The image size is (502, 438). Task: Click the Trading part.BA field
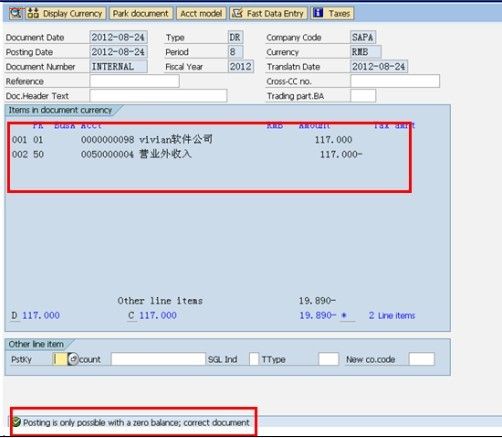click(x=363, y=96)
